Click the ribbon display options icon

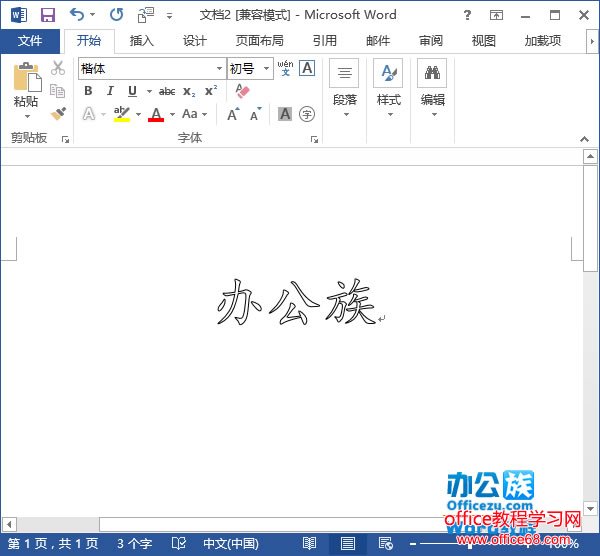(496, 15)
